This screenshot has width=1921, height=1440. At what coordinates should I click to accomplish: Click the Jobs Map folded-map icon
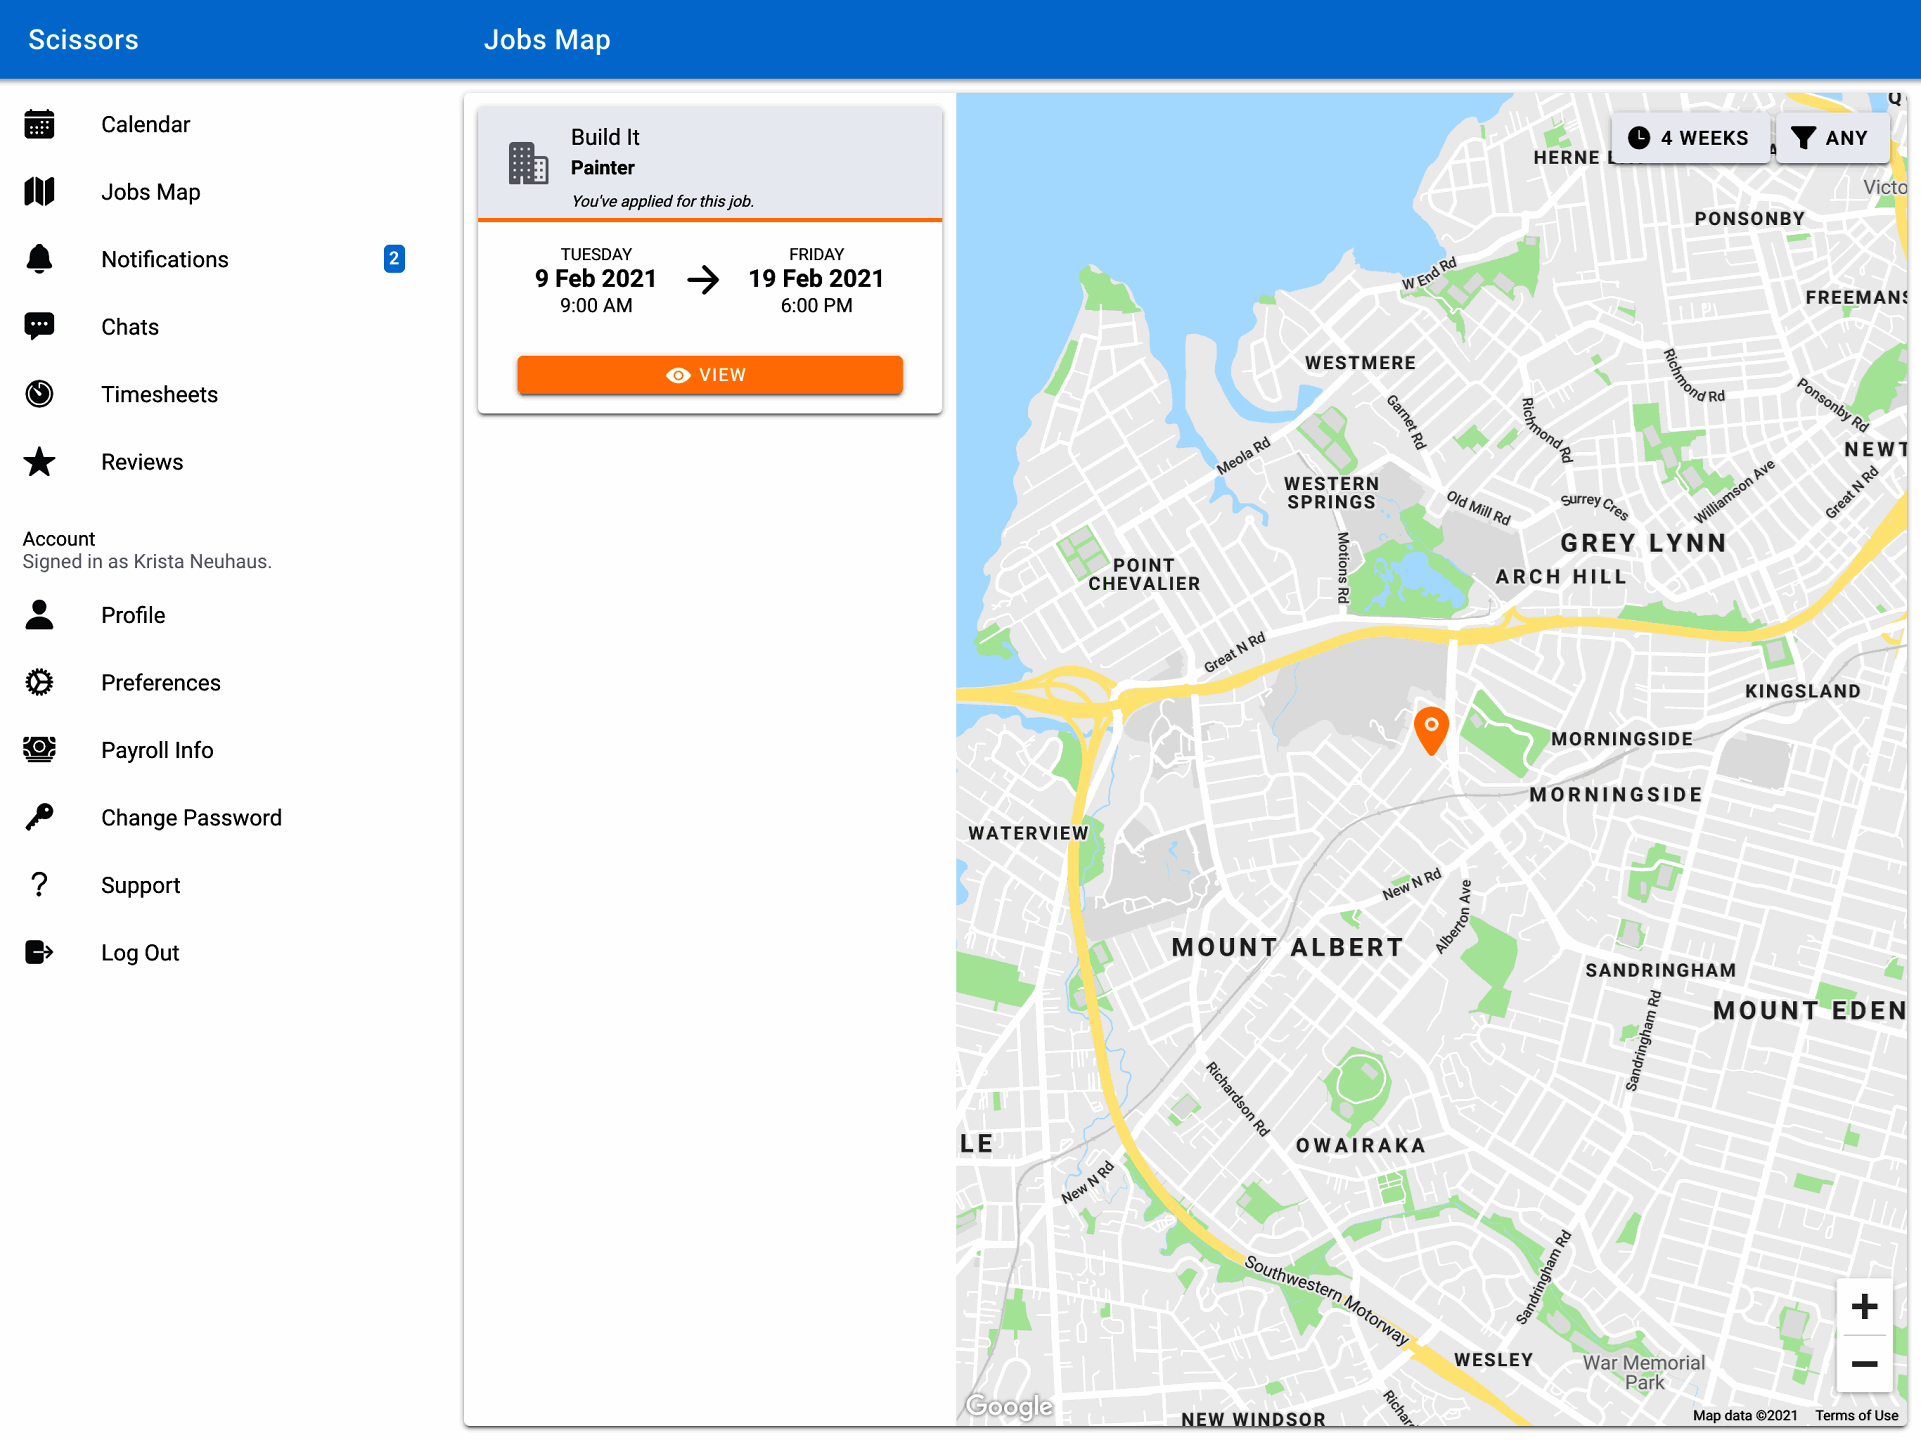pyautogui.click(x=39, y=192)
